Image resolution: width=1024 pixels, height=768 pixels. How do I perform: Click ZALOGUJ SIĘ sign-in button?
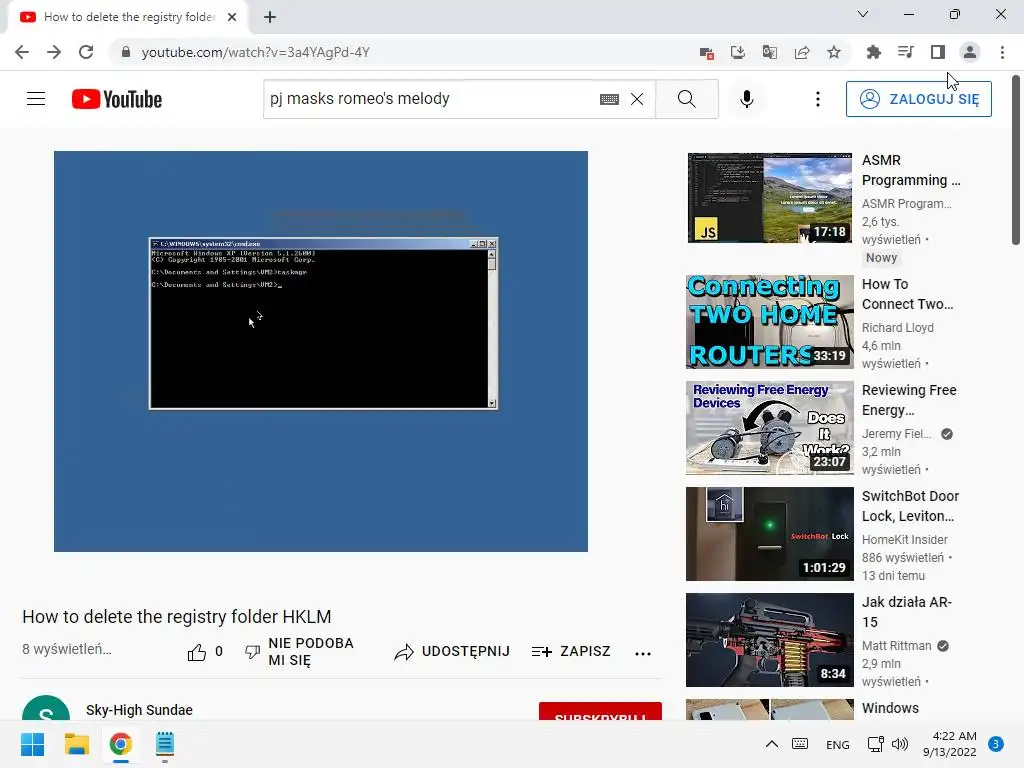coord(918,99)
